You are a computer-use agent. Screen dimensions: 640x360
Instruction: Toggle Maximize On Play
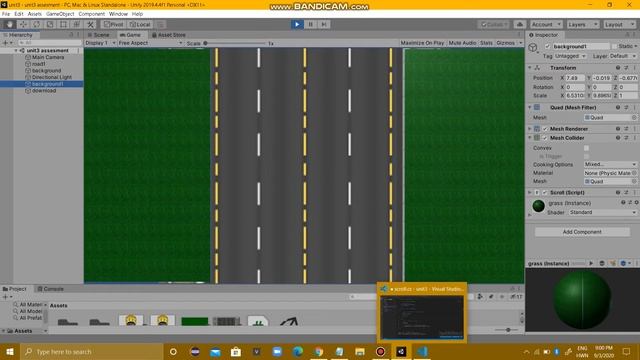click(x=422, y=43)
